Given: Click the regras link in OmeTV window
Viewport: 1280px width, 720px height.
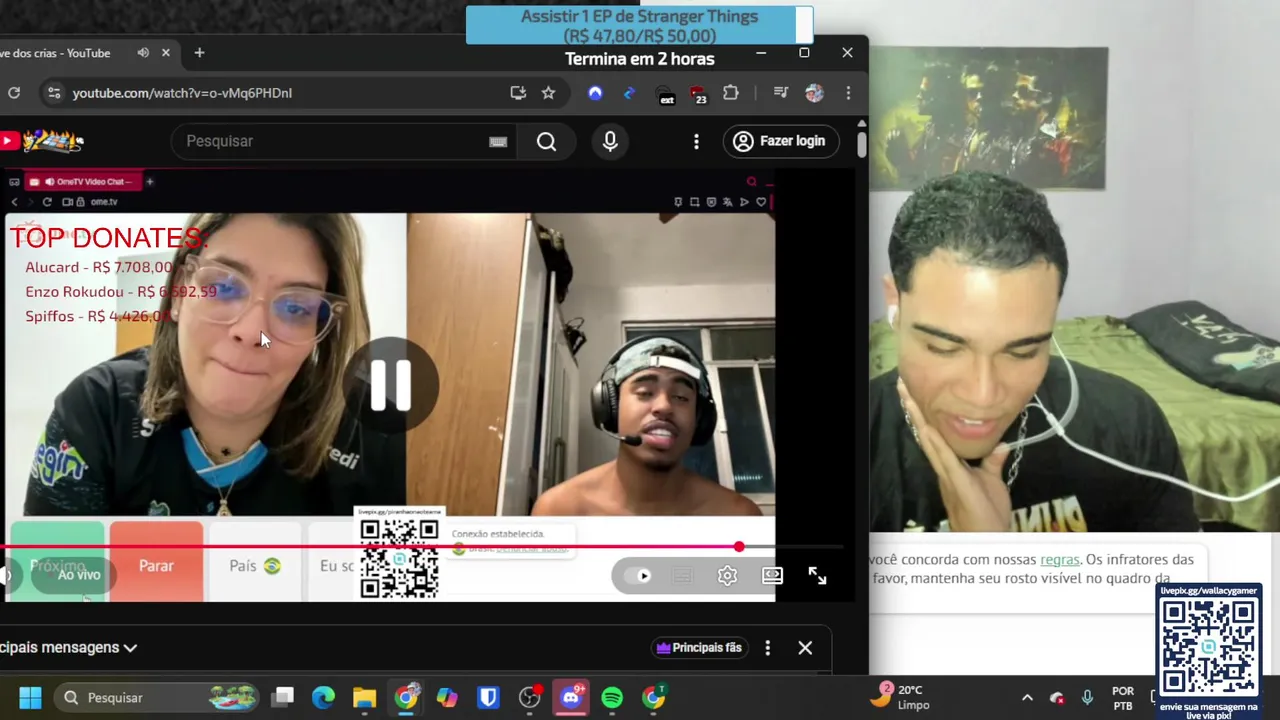Looking at the screenshot, I should click(1059, 560).
